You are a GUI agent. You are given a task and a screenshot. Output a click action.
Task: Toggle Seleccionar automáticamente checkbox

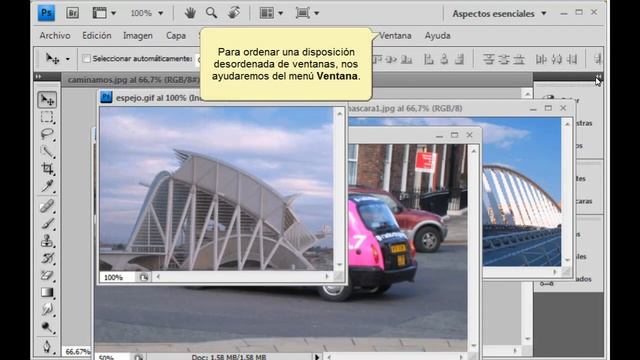[86, 59]
